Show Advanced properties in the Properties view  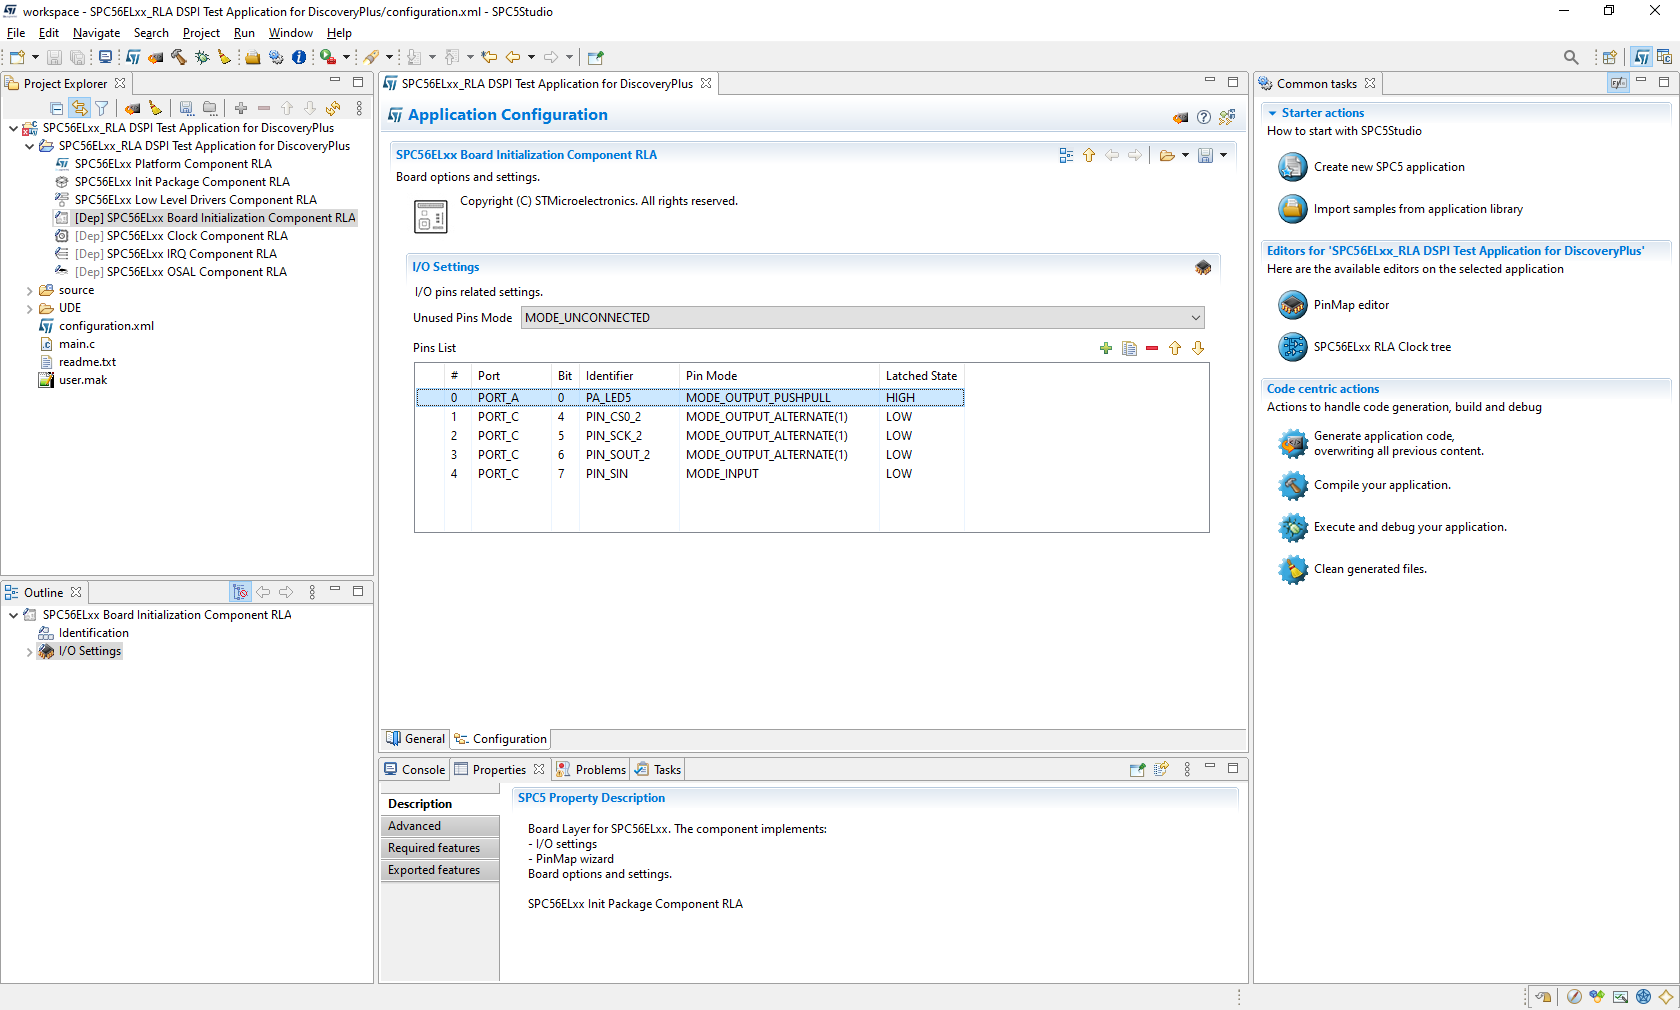416,826
